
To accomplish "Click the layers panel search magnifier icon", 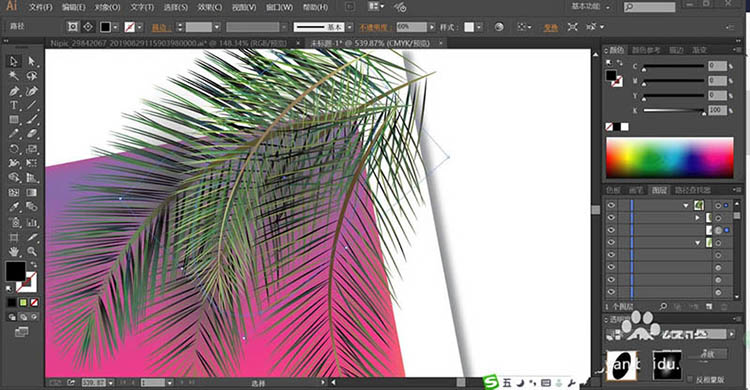I will pos(663,306).
